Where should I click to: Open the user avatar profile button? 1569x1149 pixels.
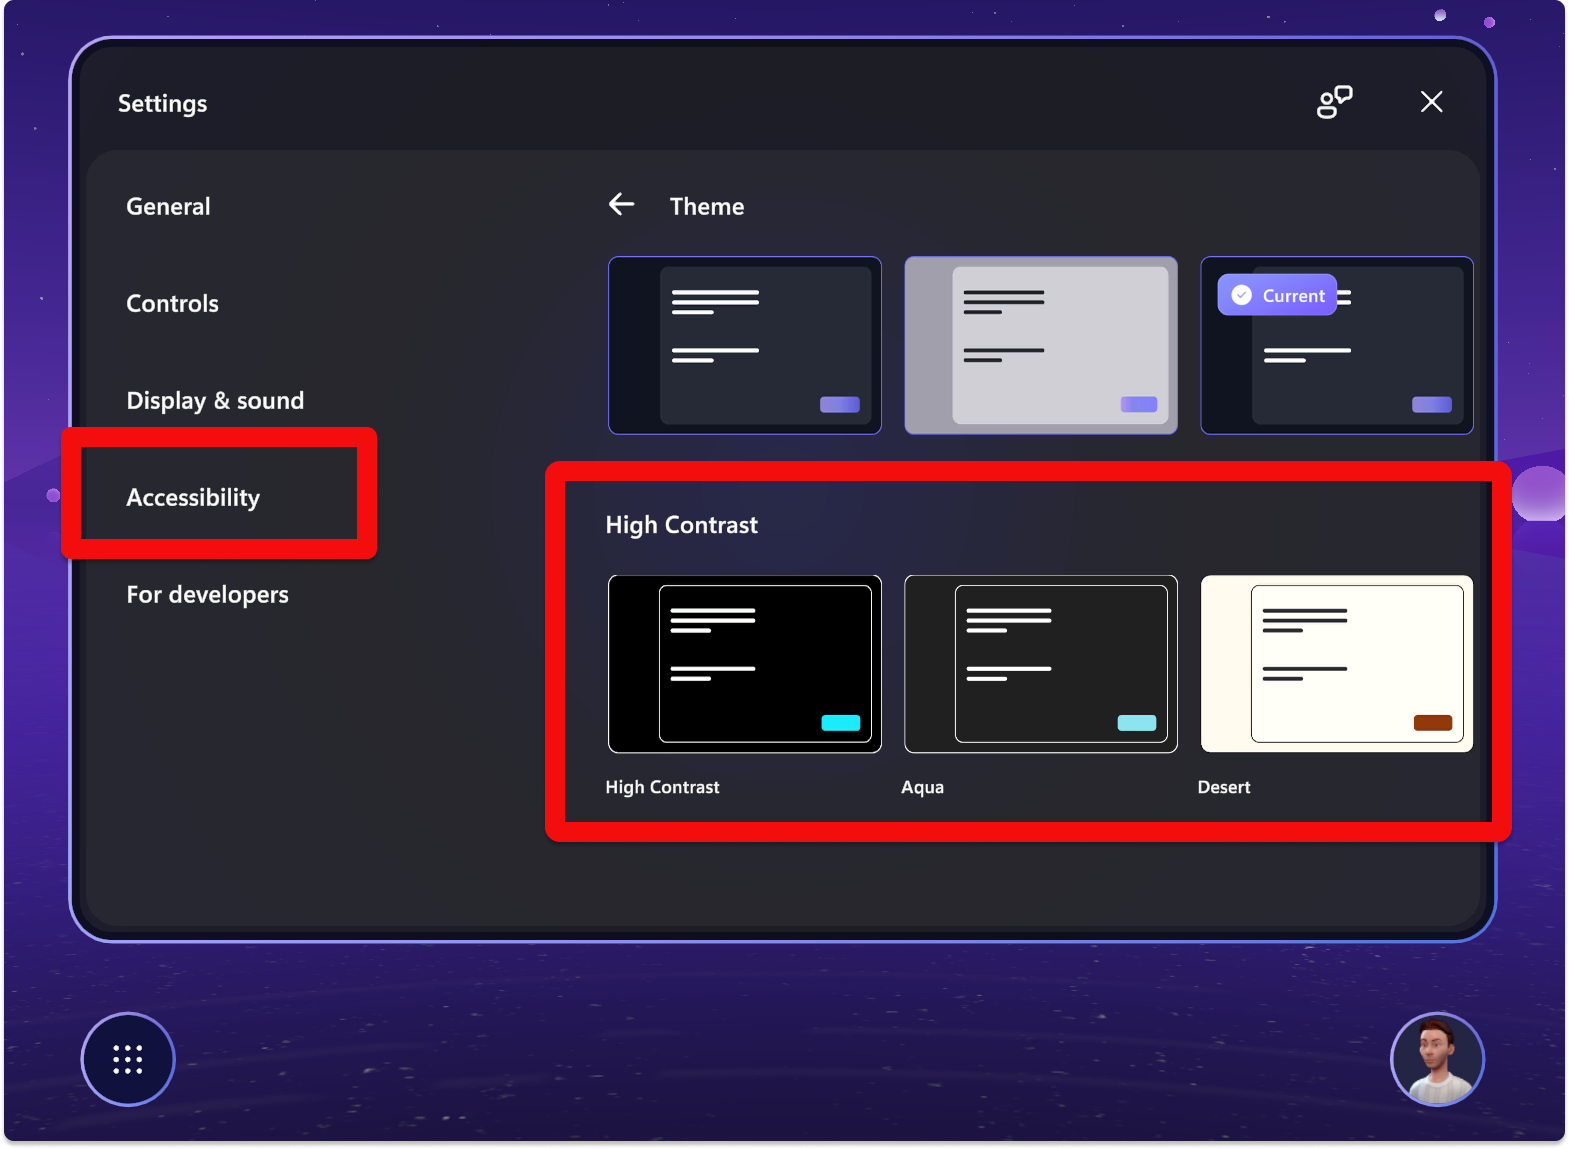(x=1437, y=1059)
